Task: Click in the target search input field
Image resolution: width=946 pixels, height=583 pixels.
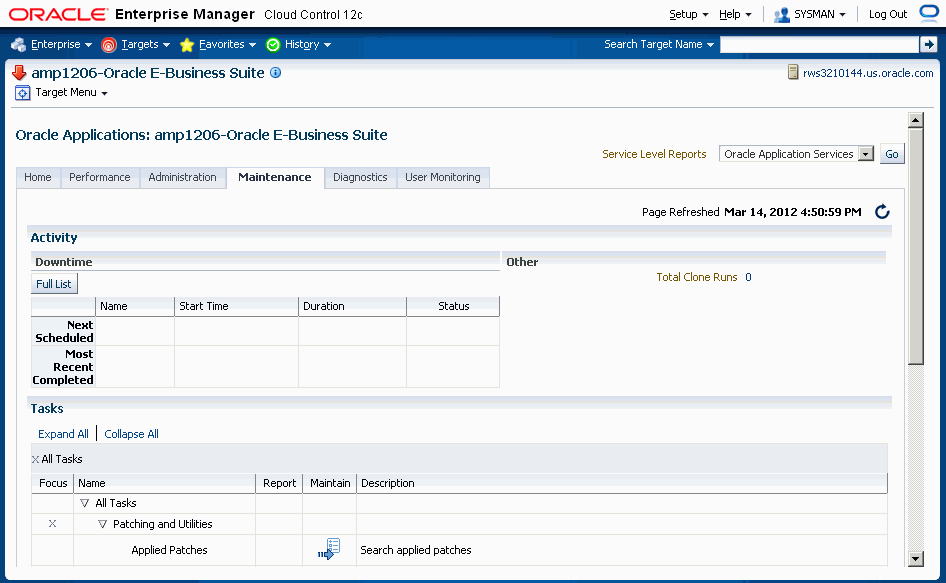Action: tap(819, 45)
